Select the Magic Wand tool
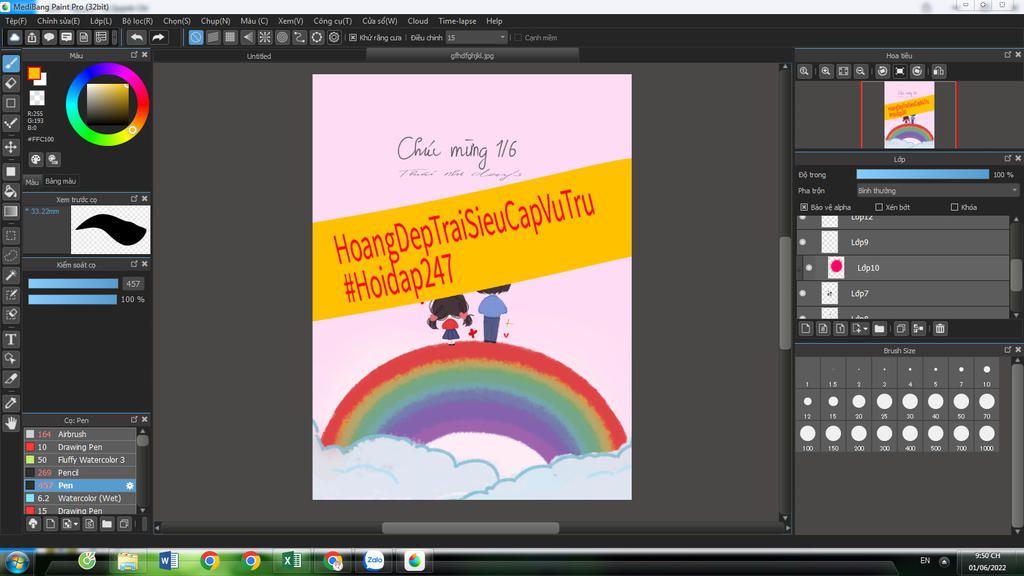The height and width of the screenshot is (576, 1024). tap(11, 275)
